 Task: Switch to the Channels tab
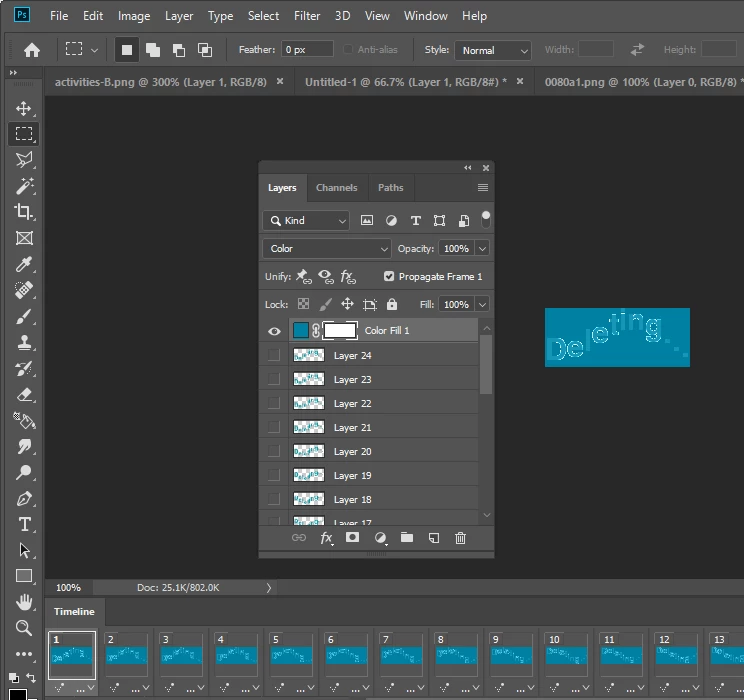coord(336,187)
